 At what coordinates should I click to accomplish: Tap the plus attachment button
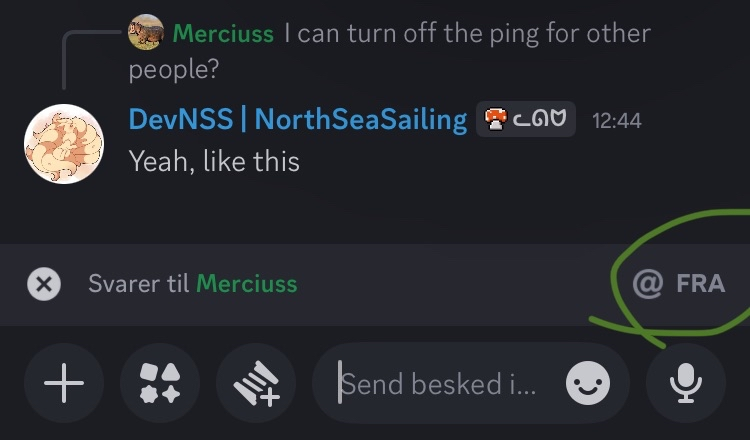coord(64,384)
